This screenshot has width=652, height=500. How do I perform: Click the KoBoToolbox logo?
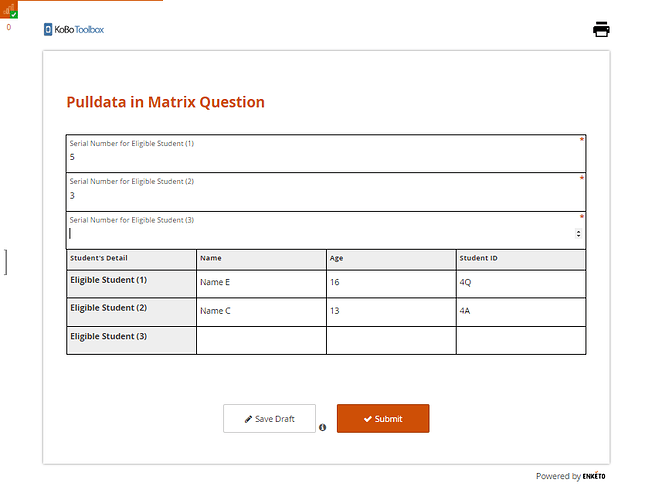(74, 29)
